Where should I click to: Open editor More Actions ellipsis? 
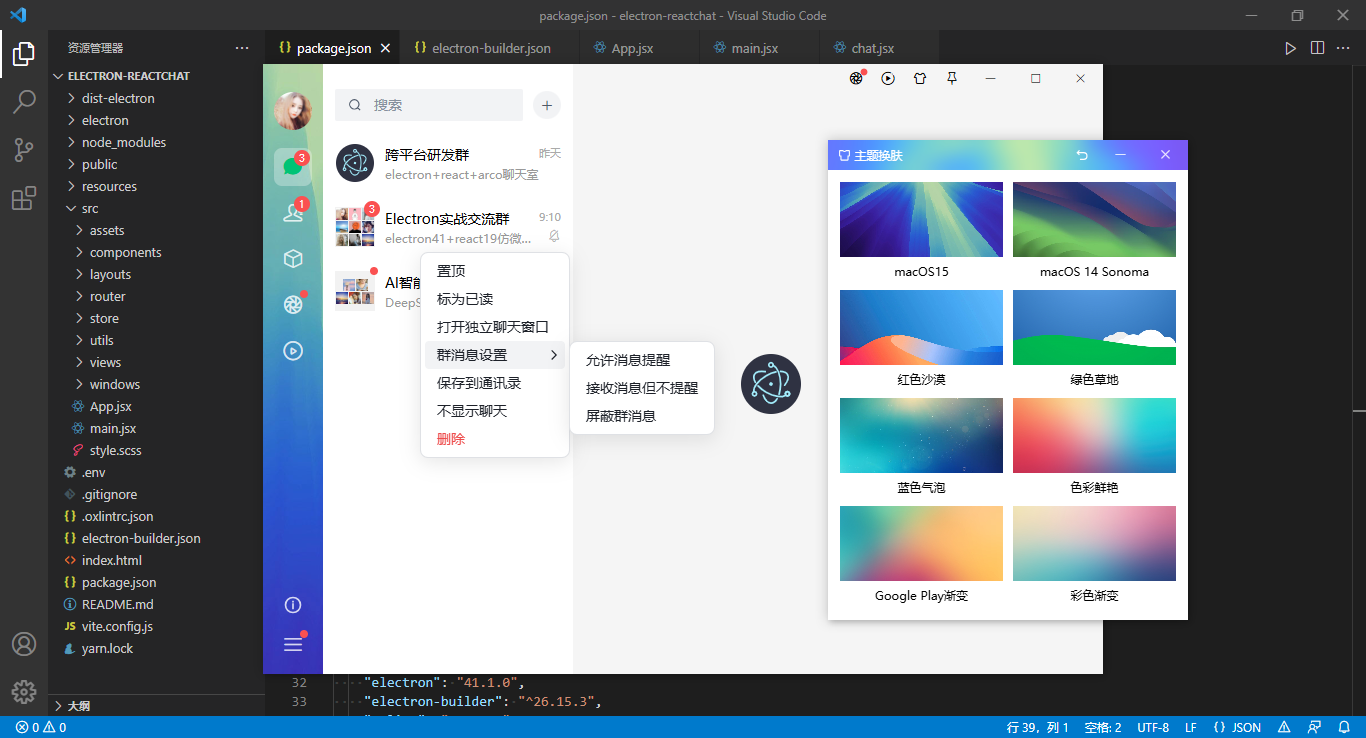[x=1344, y=48]
